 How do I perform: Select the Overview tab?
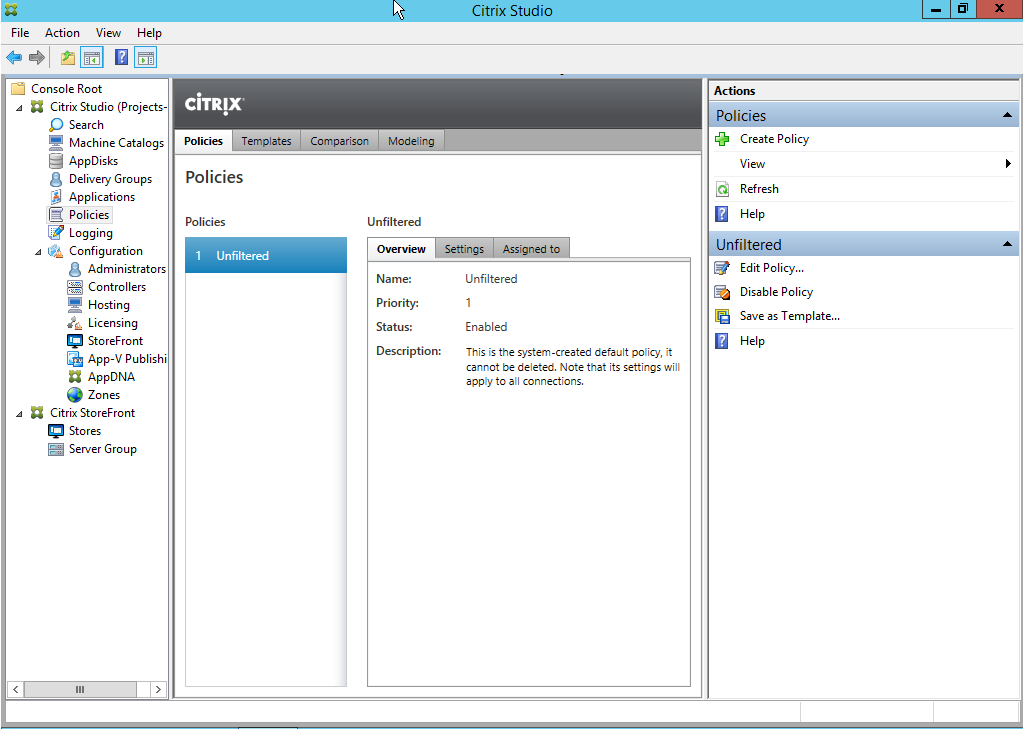click(x=401, y=249)
